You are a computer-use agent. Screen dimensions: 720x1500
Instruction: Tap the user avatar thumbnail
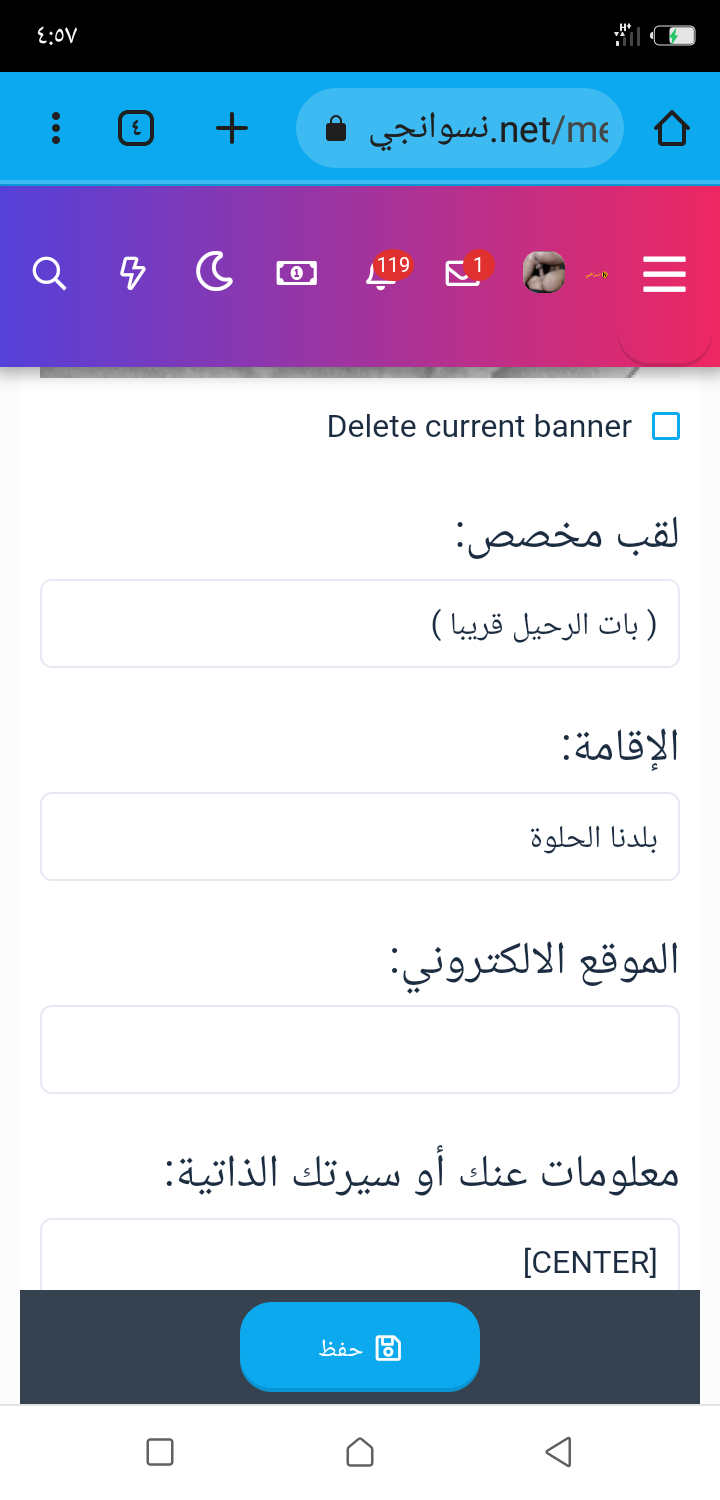[x=544, y=272]
